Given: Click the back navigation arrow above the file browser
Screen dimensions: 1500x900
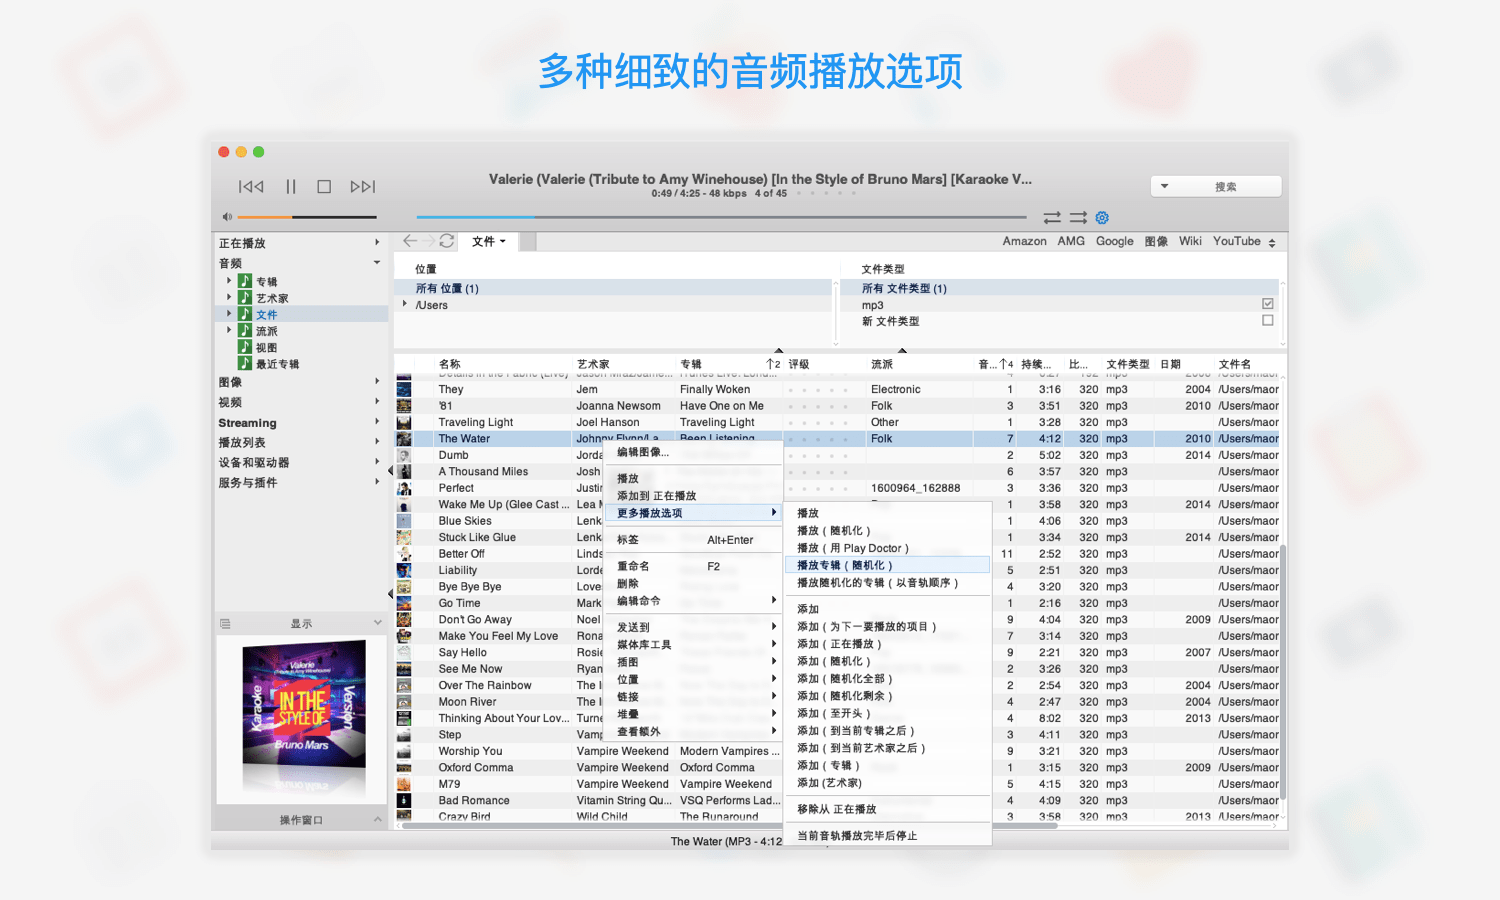Looking at the screenshot, I should 409,240.
